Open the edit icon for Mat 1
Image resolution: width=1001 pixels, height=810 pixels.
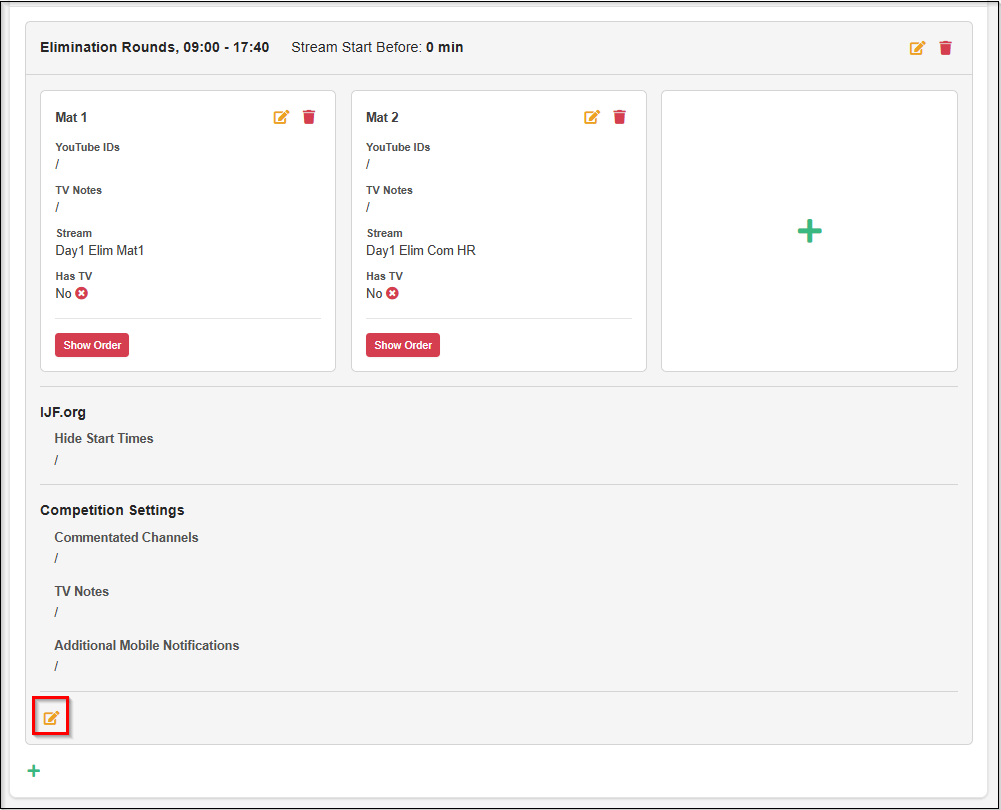[x=281, y=117]
